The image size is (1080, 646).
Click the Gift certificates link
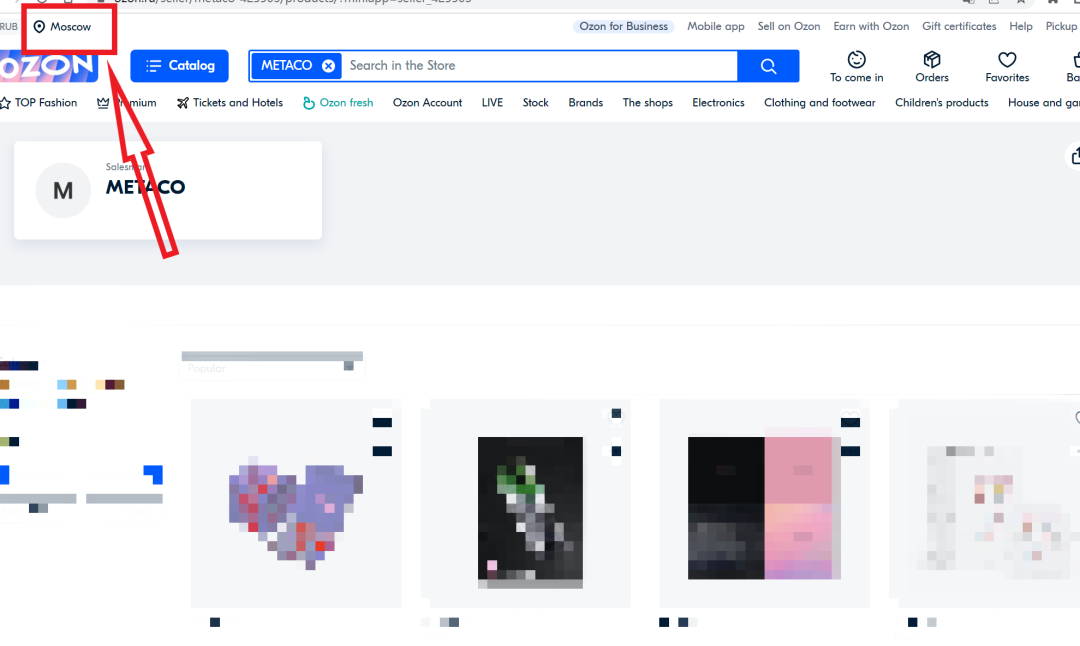click(x=959, y=26)
